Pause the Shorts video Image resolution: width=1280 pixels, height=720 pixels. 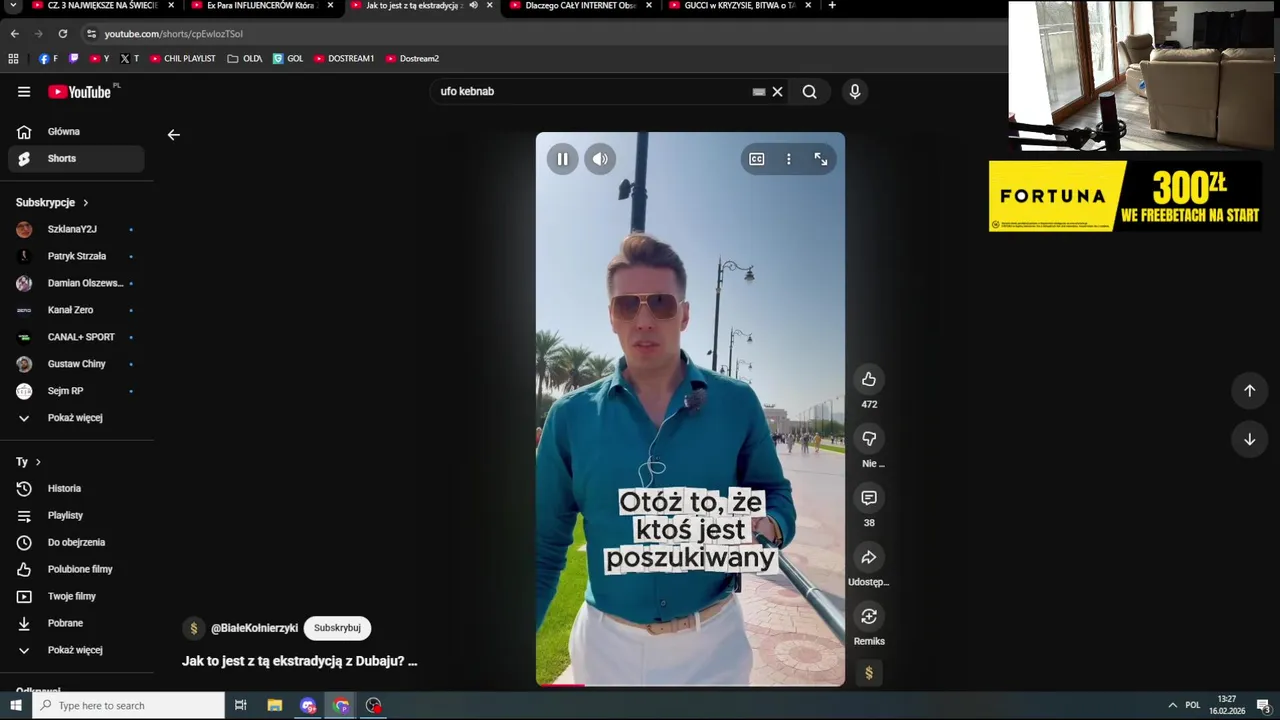click(562, 159)
